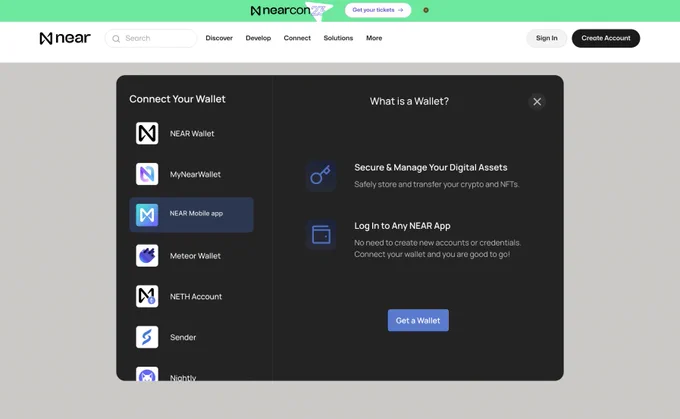680x419 pixels.
Task: Focus the Search input field
Action: pyautogui.click(x=151, y=38)
